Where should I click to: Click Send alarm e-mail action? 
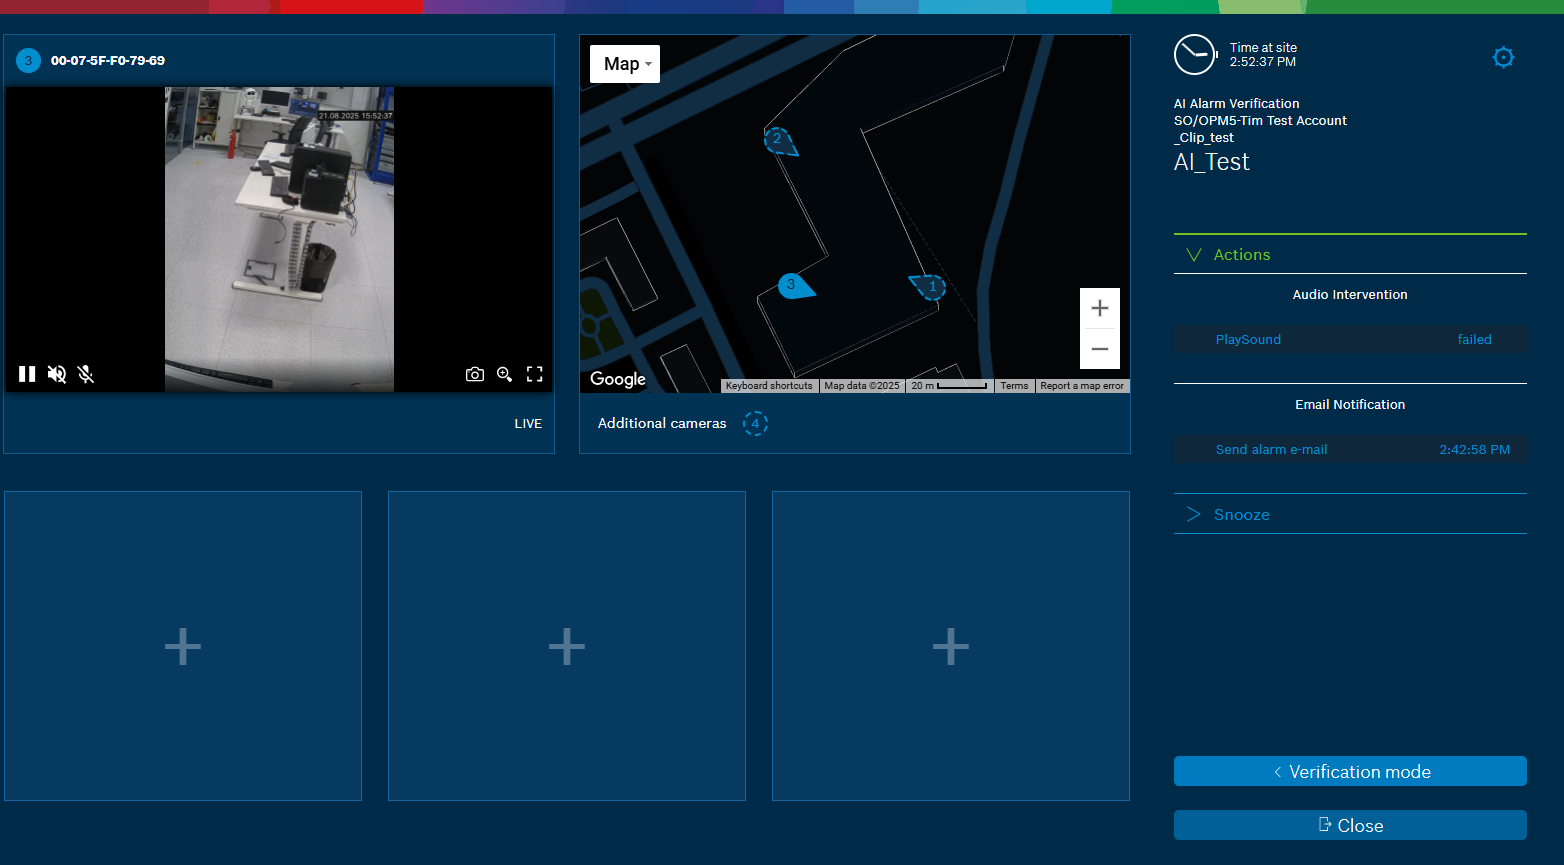(x=1271, y=450)
